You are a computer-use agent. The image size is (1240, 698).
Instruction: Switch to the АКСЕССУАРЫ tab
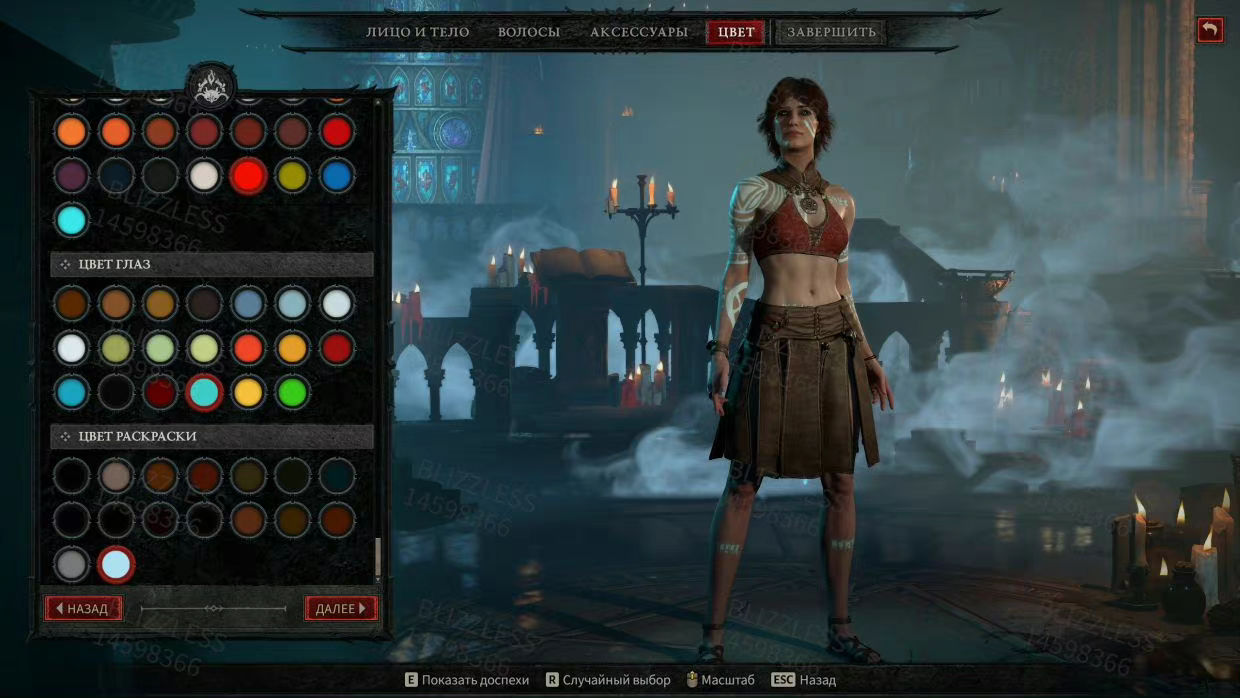click(x=639, y=32)
